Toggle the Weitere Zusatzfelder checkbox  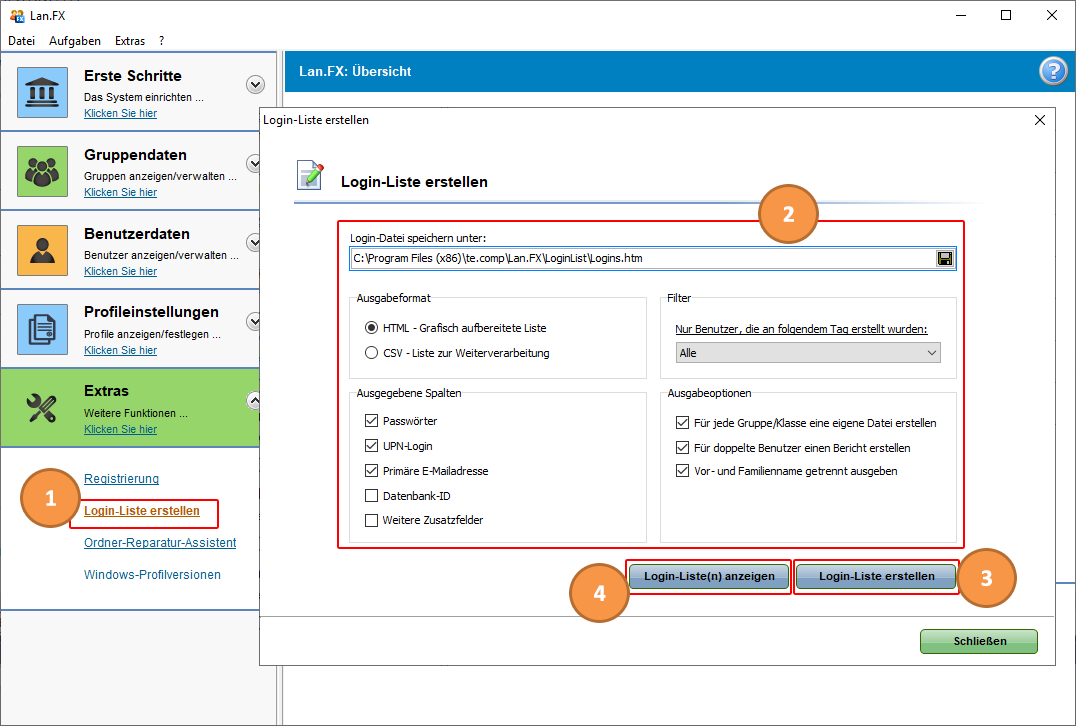click(x=372, y=520)
